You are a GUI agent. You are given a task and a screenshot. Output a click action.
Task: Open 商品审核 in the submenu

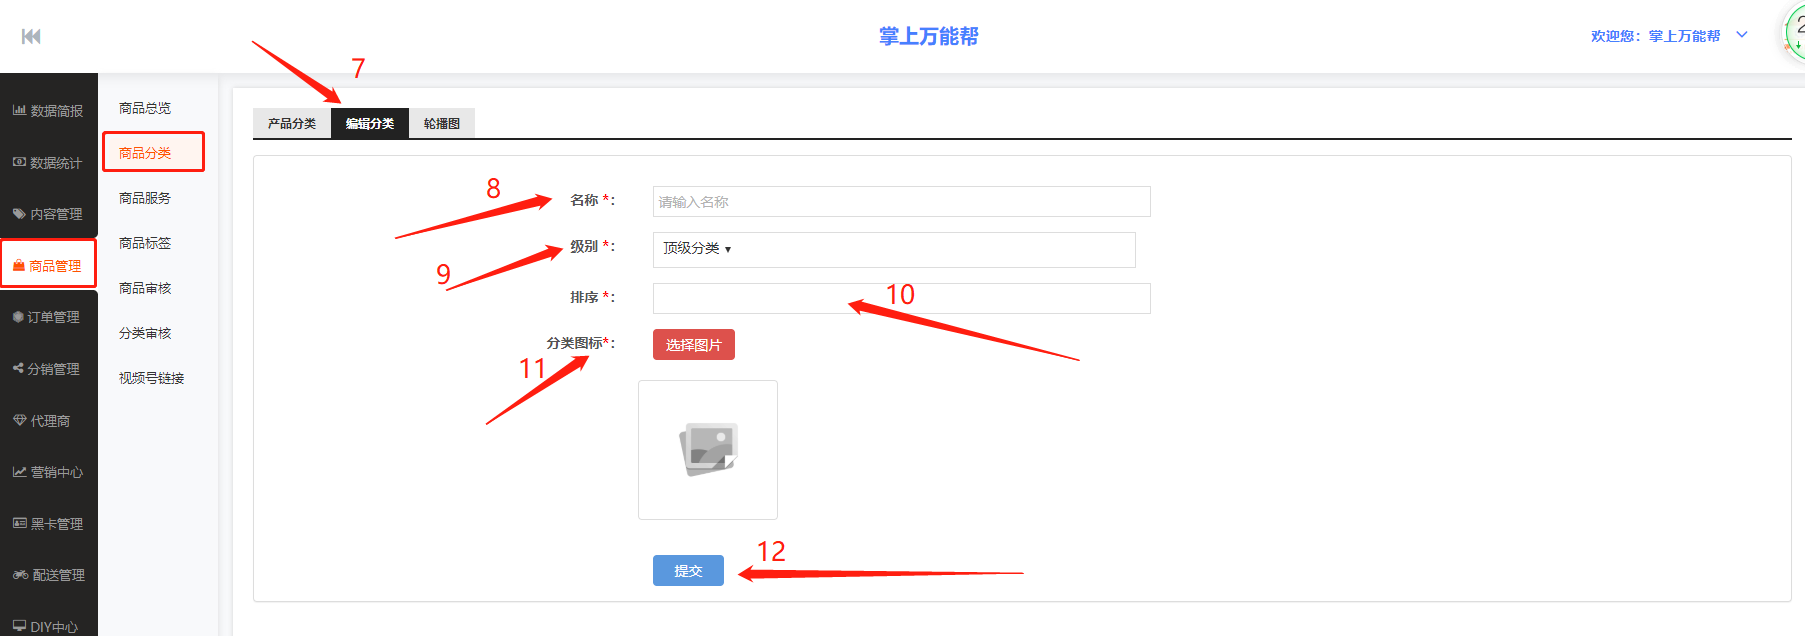[x=145, y=288]
